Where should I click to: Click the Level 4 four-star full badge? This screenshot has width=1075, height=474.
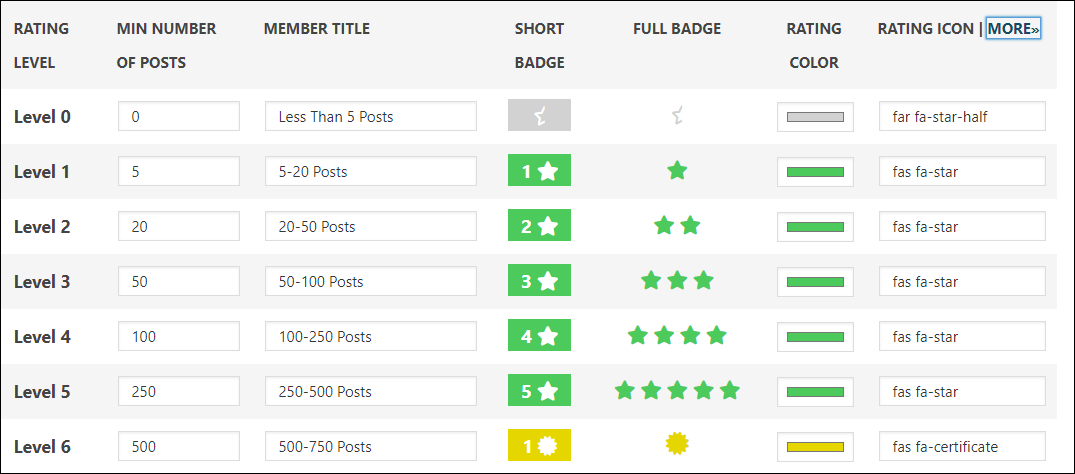[677, 336]
